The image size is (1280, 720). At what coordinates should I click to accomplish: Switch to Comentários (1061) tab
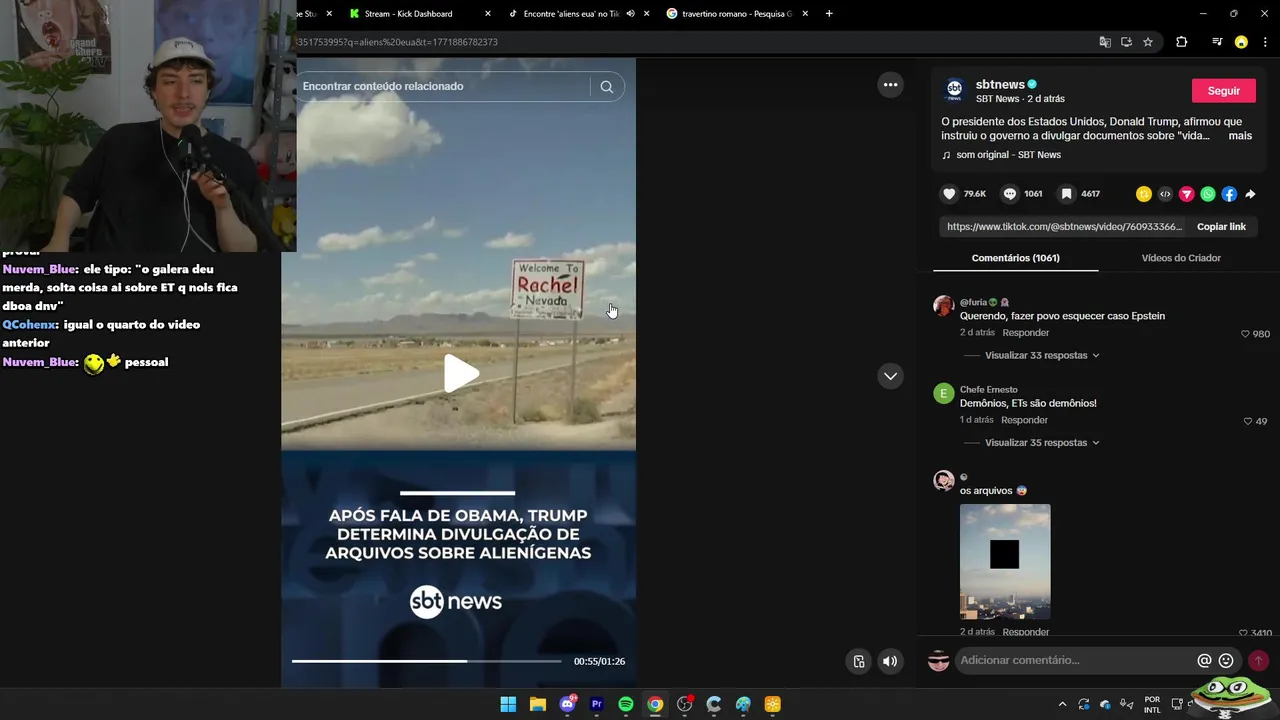click(x=1015, y=258)
